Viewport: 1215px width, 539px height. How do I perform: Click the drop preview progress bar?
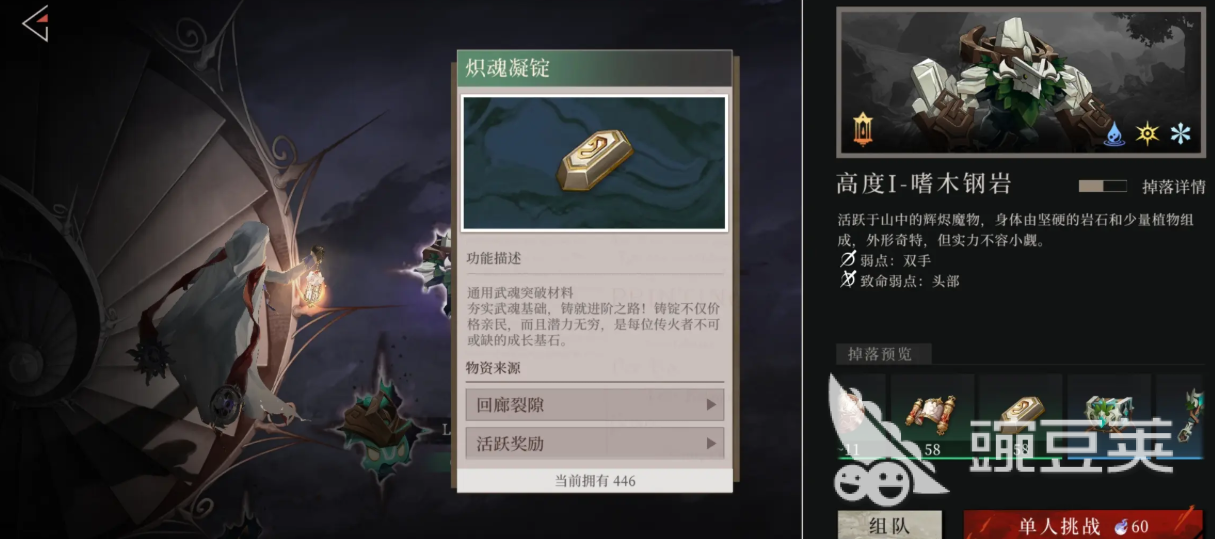[1020, 458]
